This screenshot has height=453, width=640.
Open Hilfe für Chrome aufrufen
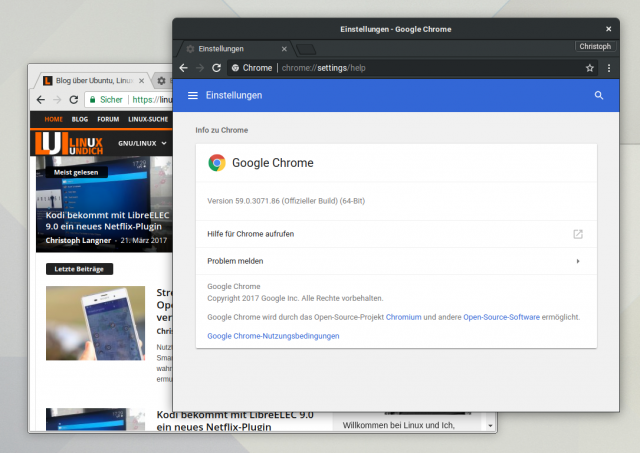396,234
